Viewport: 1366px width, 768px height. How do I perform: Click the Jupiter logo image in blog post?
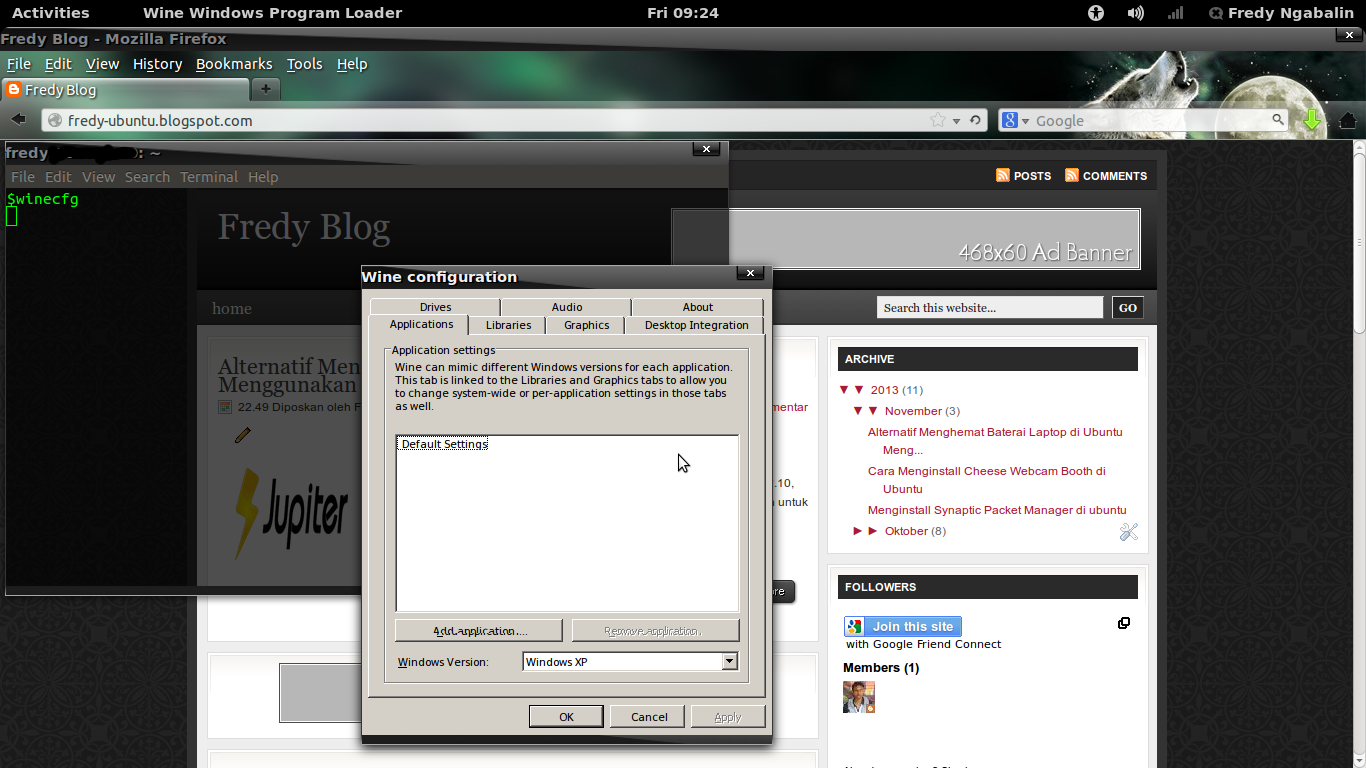(292, 512)
